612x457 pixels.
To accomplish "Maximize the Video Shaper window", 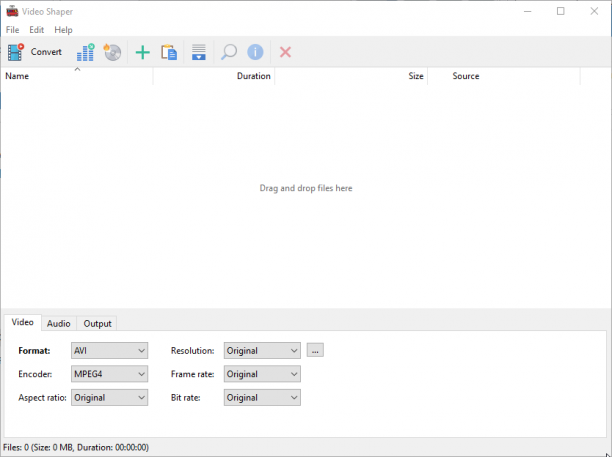I will click(560, 11).
